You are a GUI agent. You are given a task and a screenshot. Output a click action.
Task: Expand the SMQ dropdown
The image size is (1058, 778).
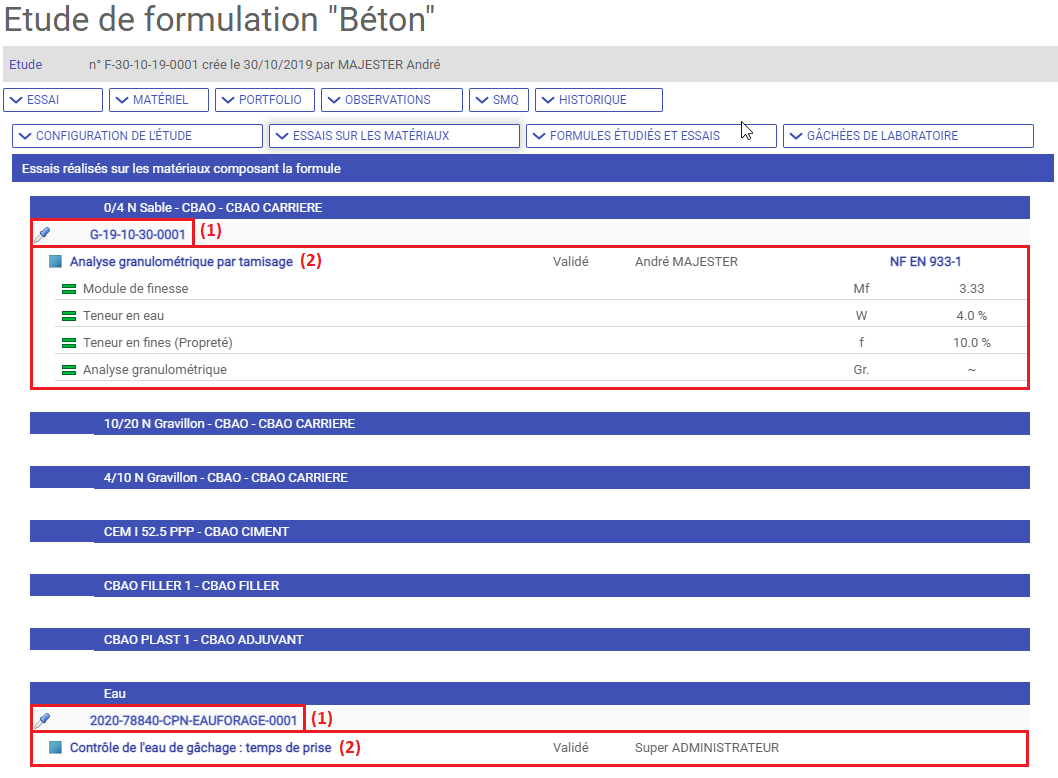[499, 100]
